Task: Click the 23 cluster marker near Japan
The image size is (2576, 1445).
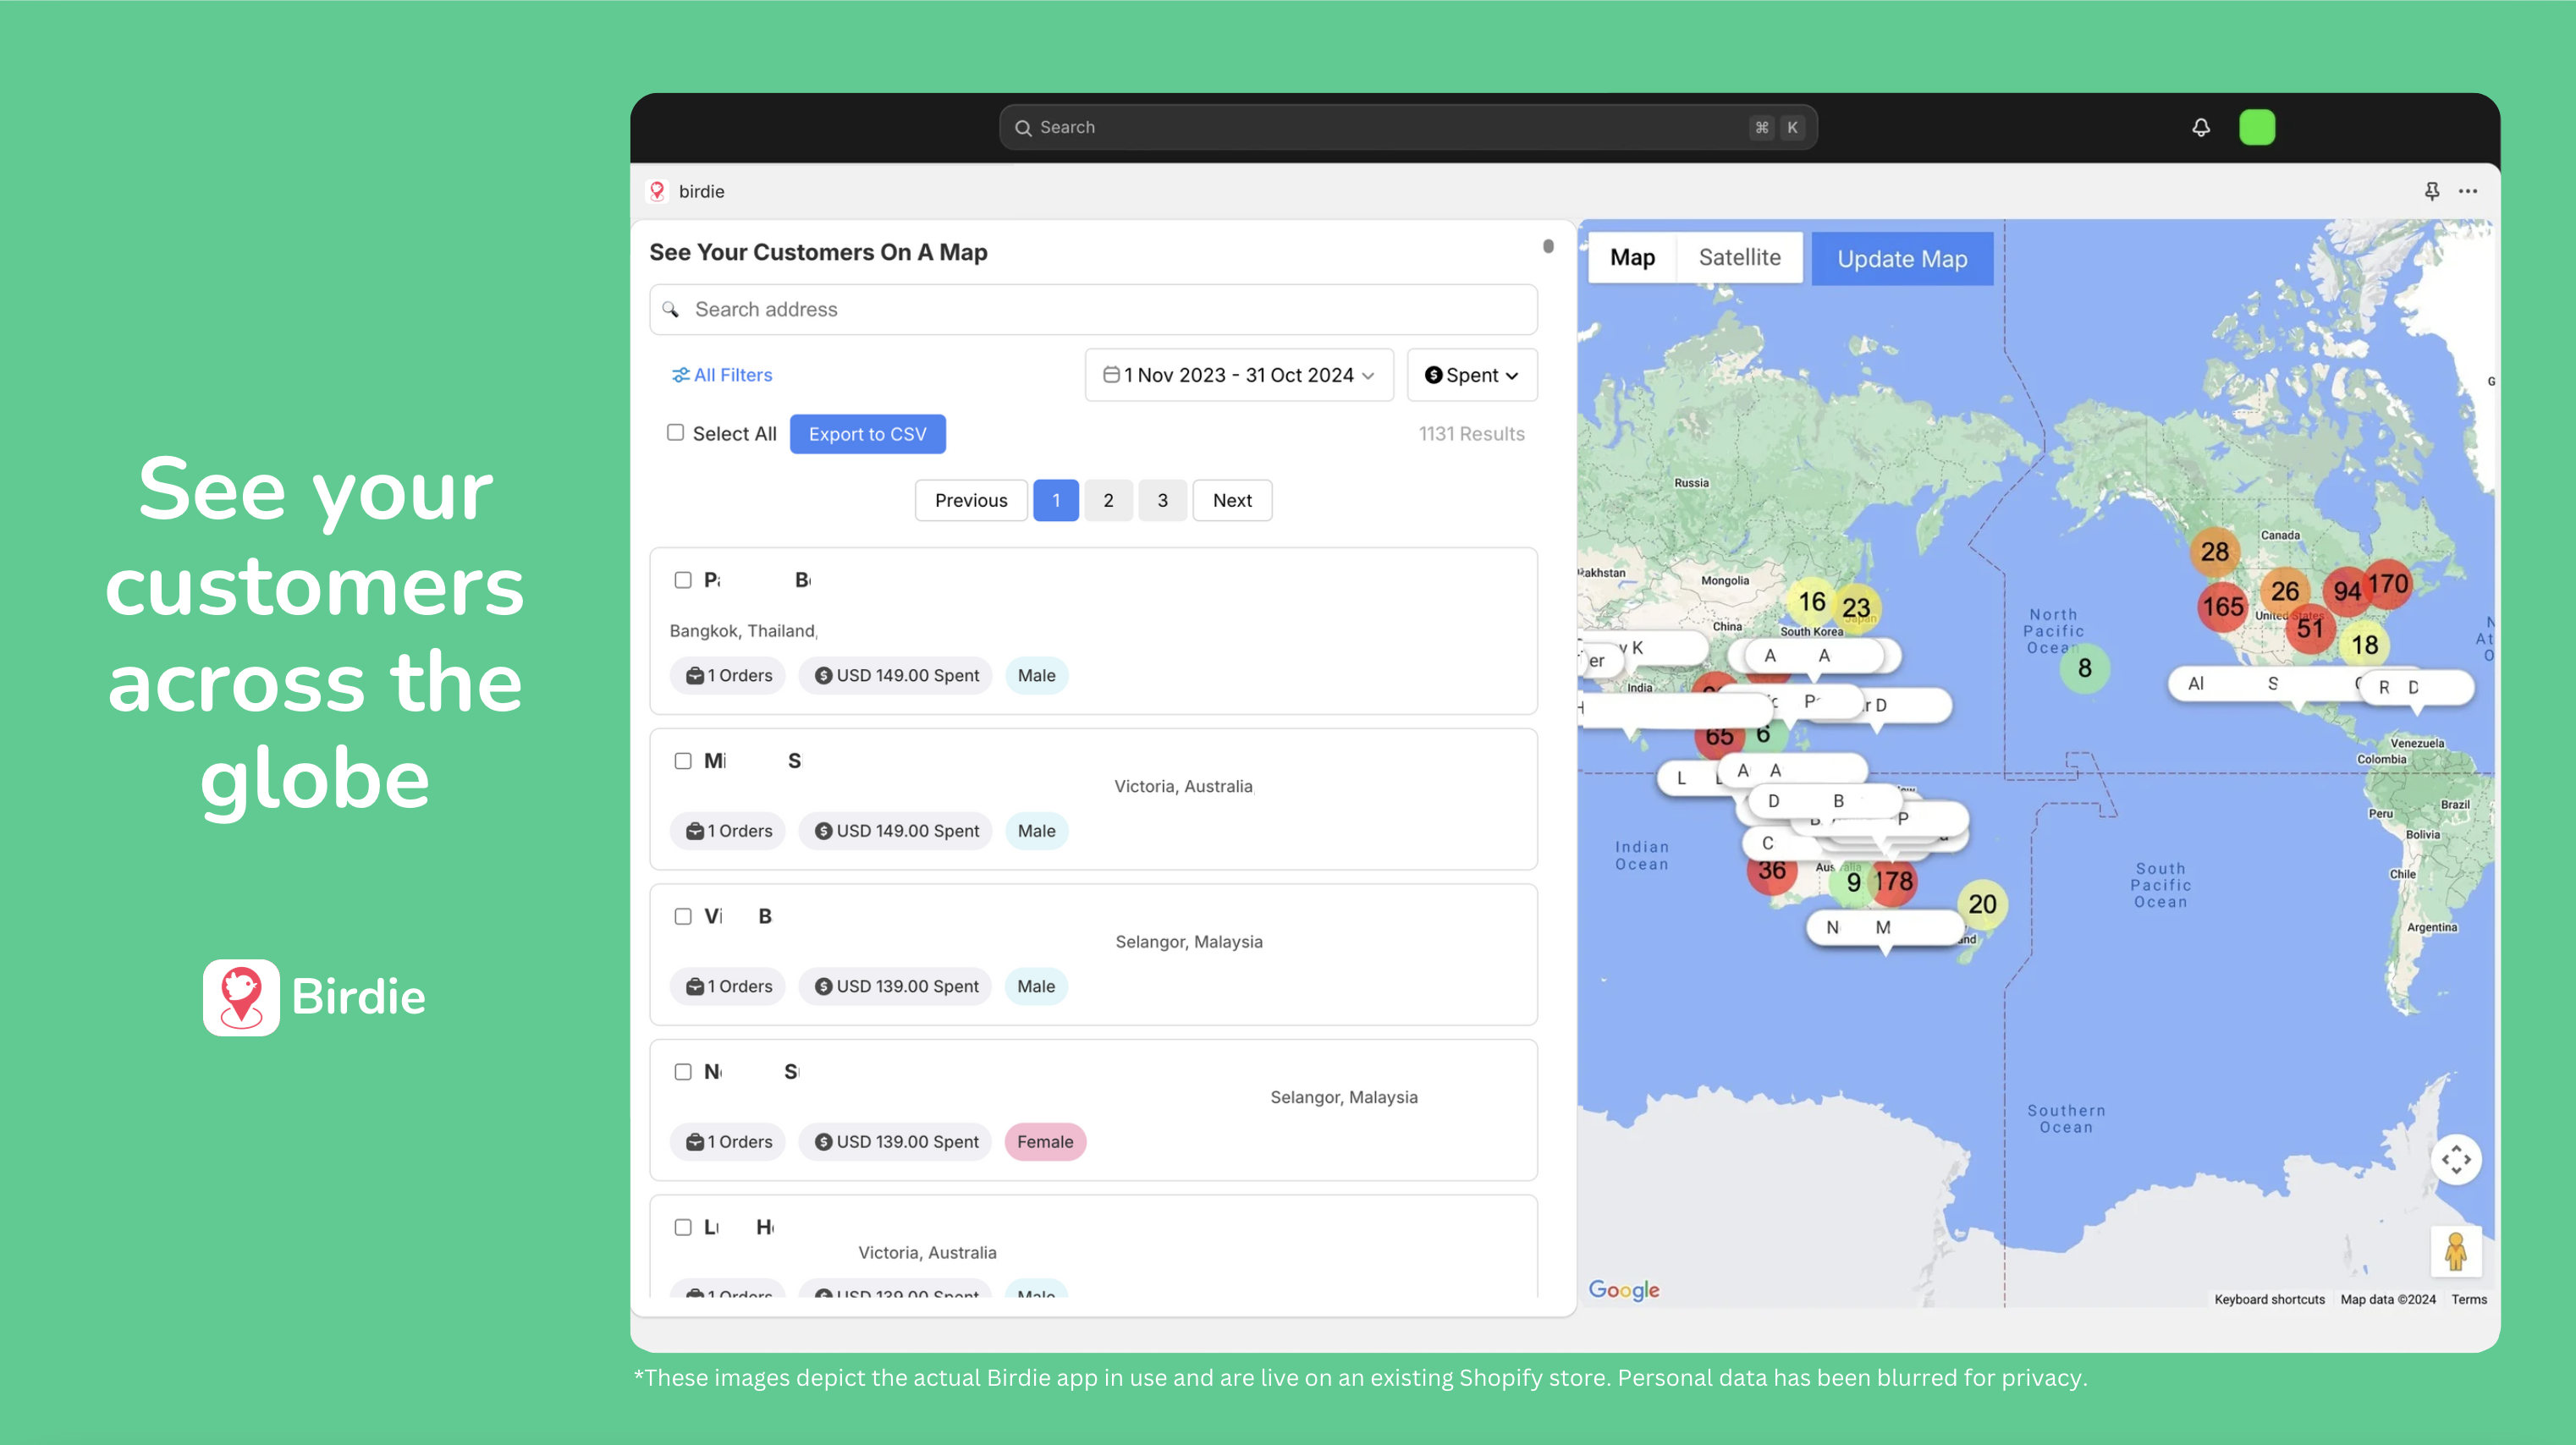Action: coord(1857,608)
